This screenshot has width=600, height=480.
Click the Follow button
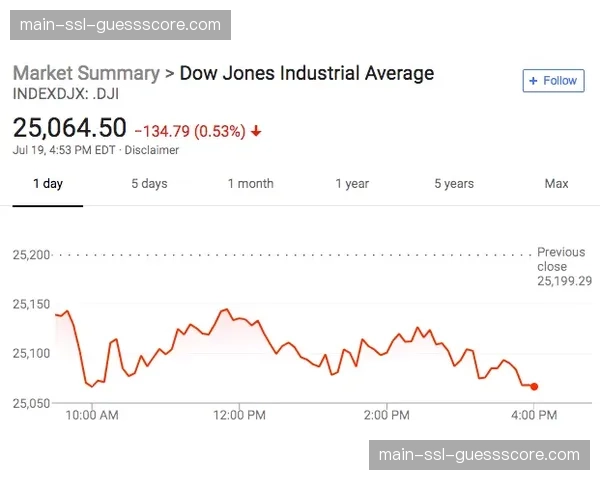tap(553, 81)
